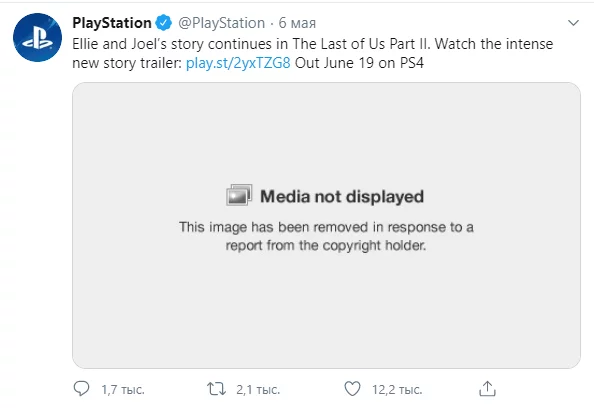The width and height of the screenshot is (594, 408).
Task: Open the reply comment icon
Action: [x=81, y=389]
